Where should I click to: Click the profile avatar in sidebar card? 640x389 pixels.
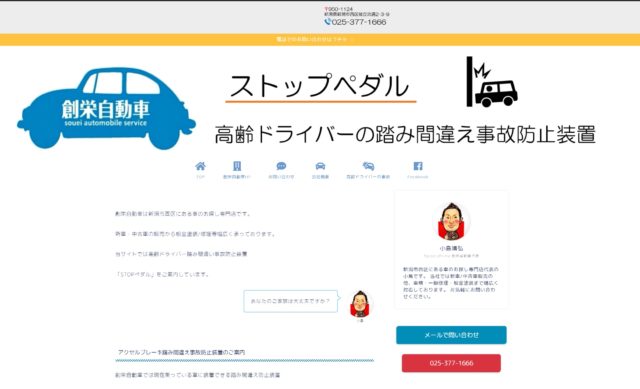pyautogui.click(x=451, y=221)
